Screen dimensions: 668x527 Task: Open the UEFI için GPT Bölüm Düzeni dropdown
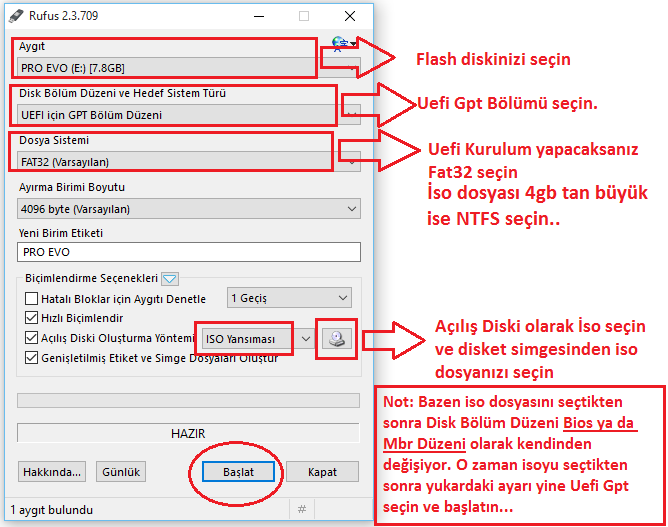pos(189,115)
